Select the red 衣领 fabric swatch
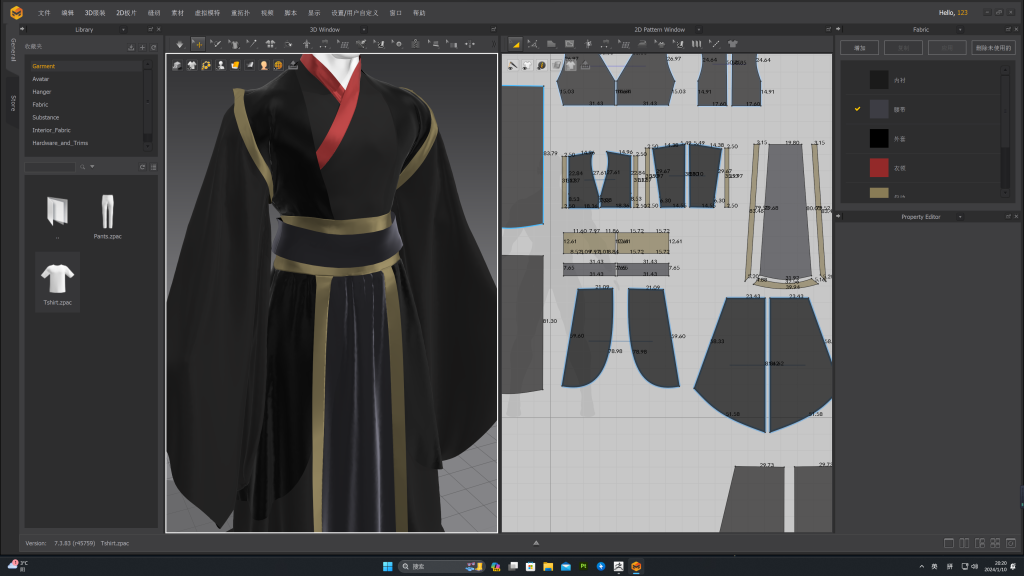 pos(879,168)
